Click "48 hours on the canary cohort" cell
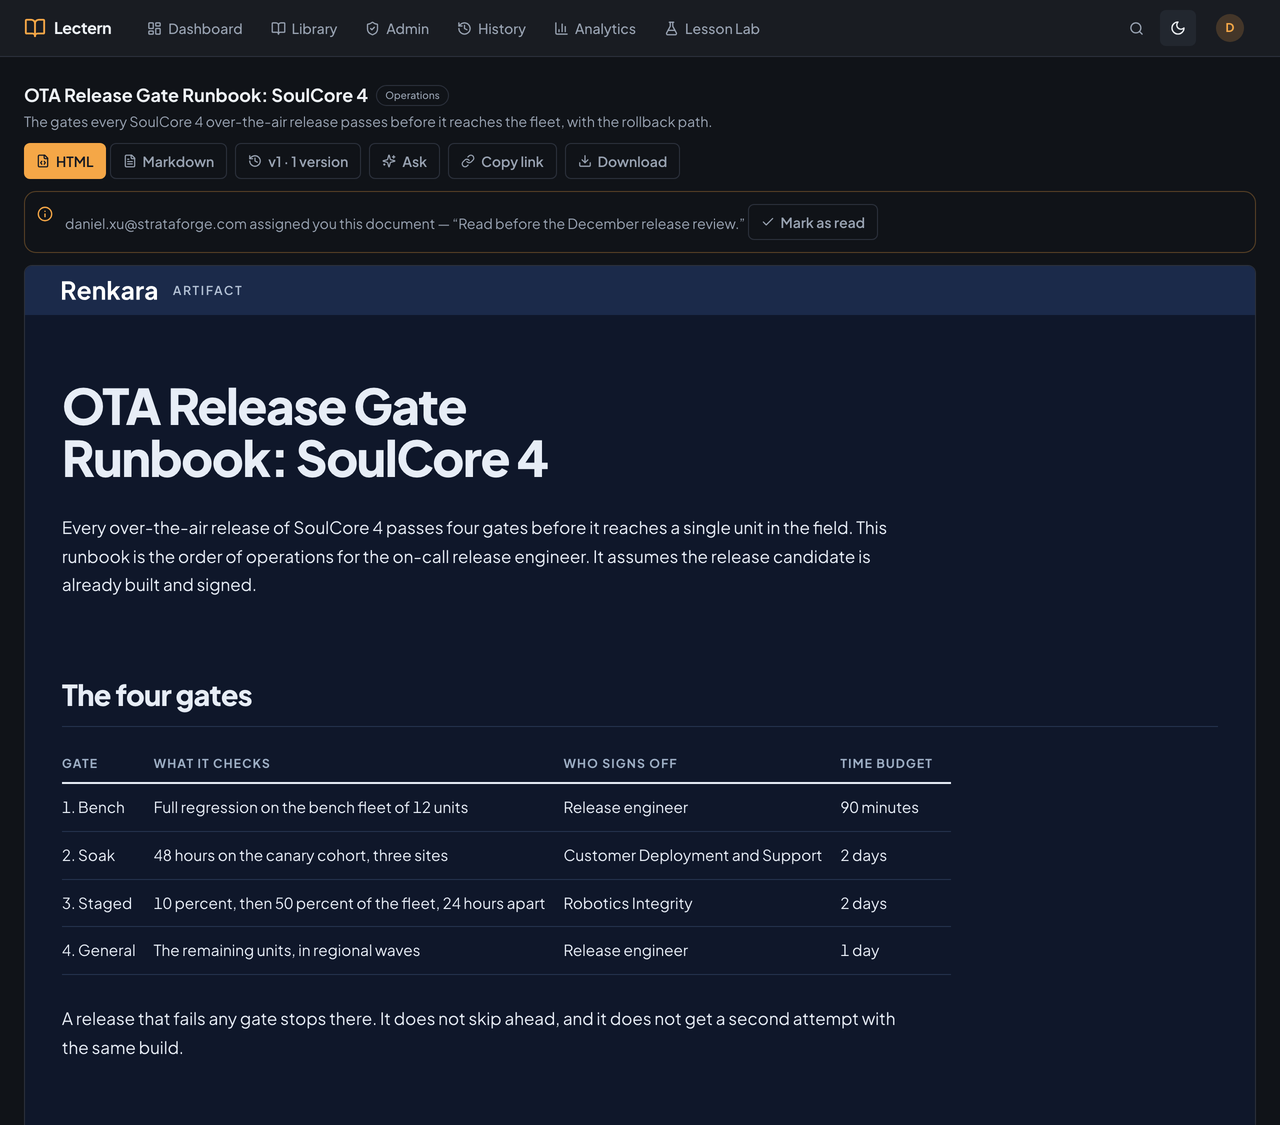The width and height of the screenshot is (1280, 1125). [301, 855]
